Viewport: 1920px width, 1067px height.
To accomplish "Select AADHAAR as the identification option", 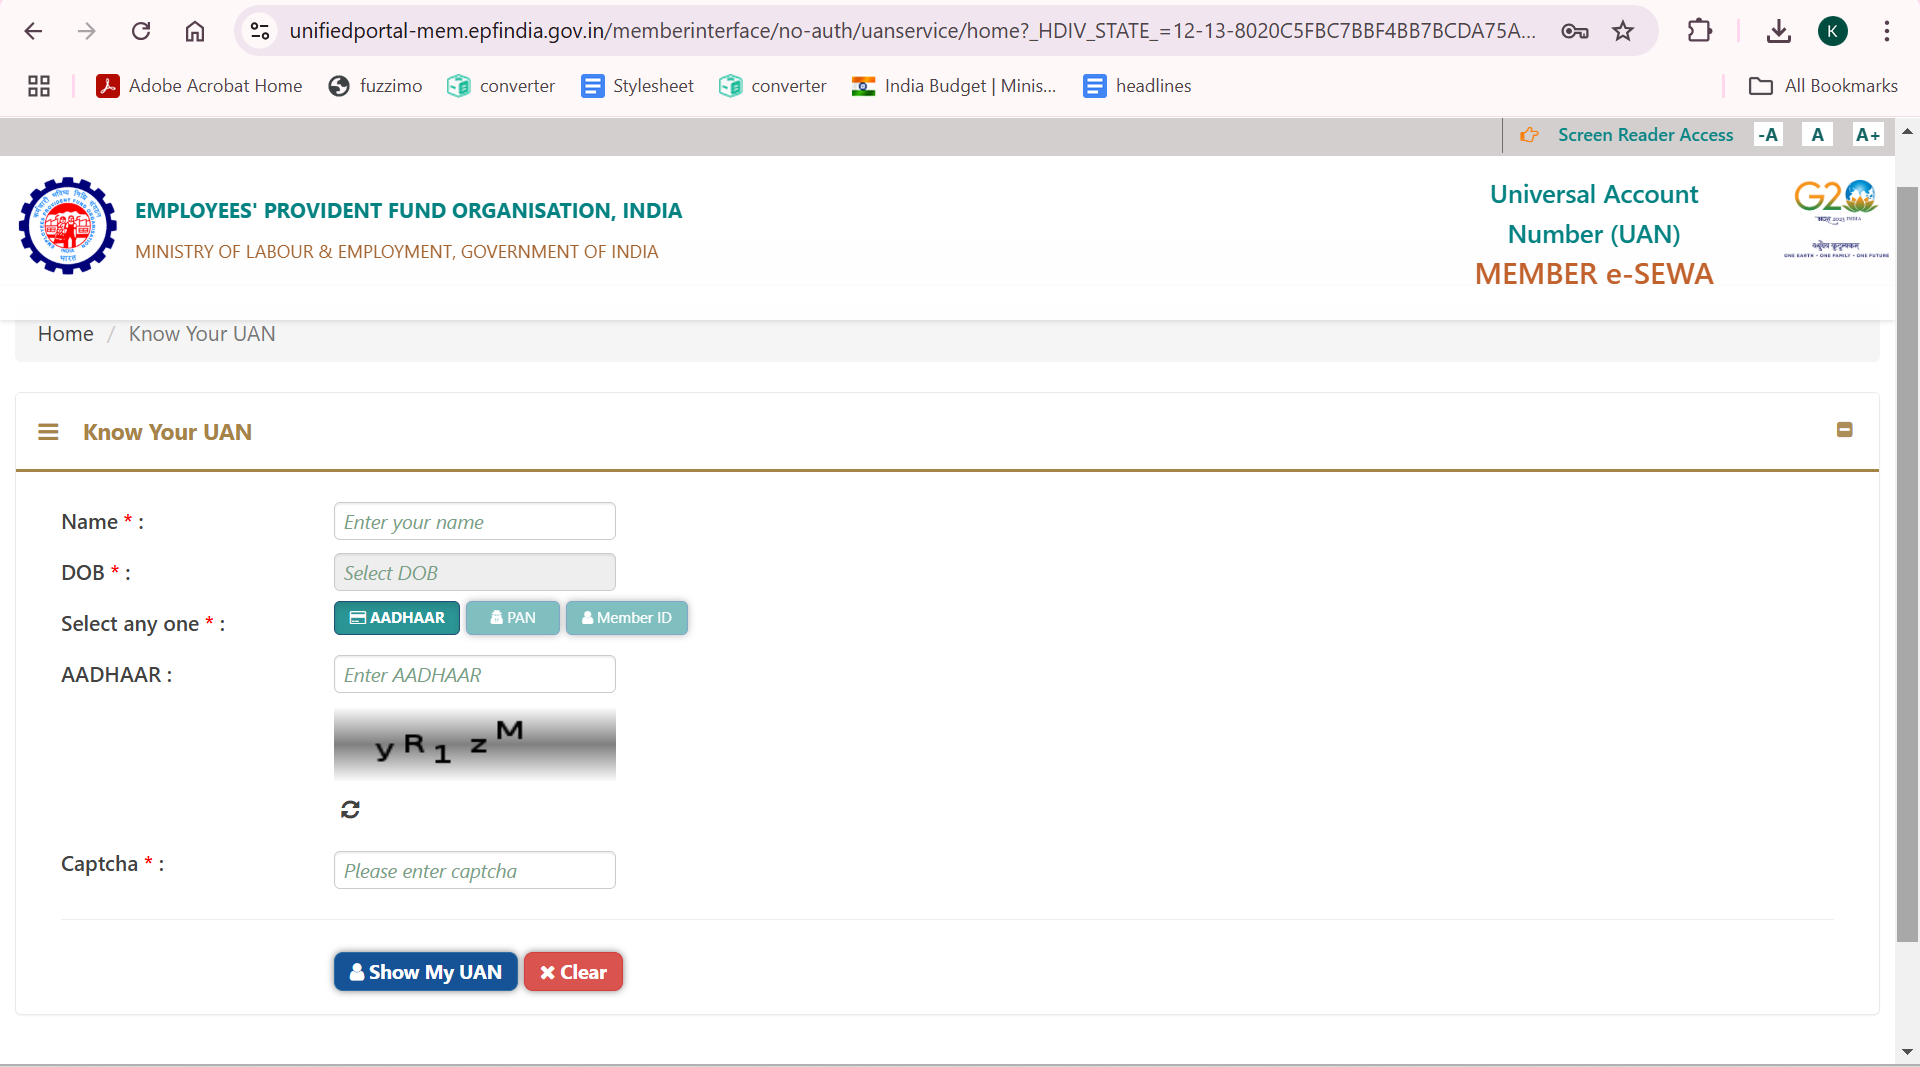I will (x=396, y=617).
